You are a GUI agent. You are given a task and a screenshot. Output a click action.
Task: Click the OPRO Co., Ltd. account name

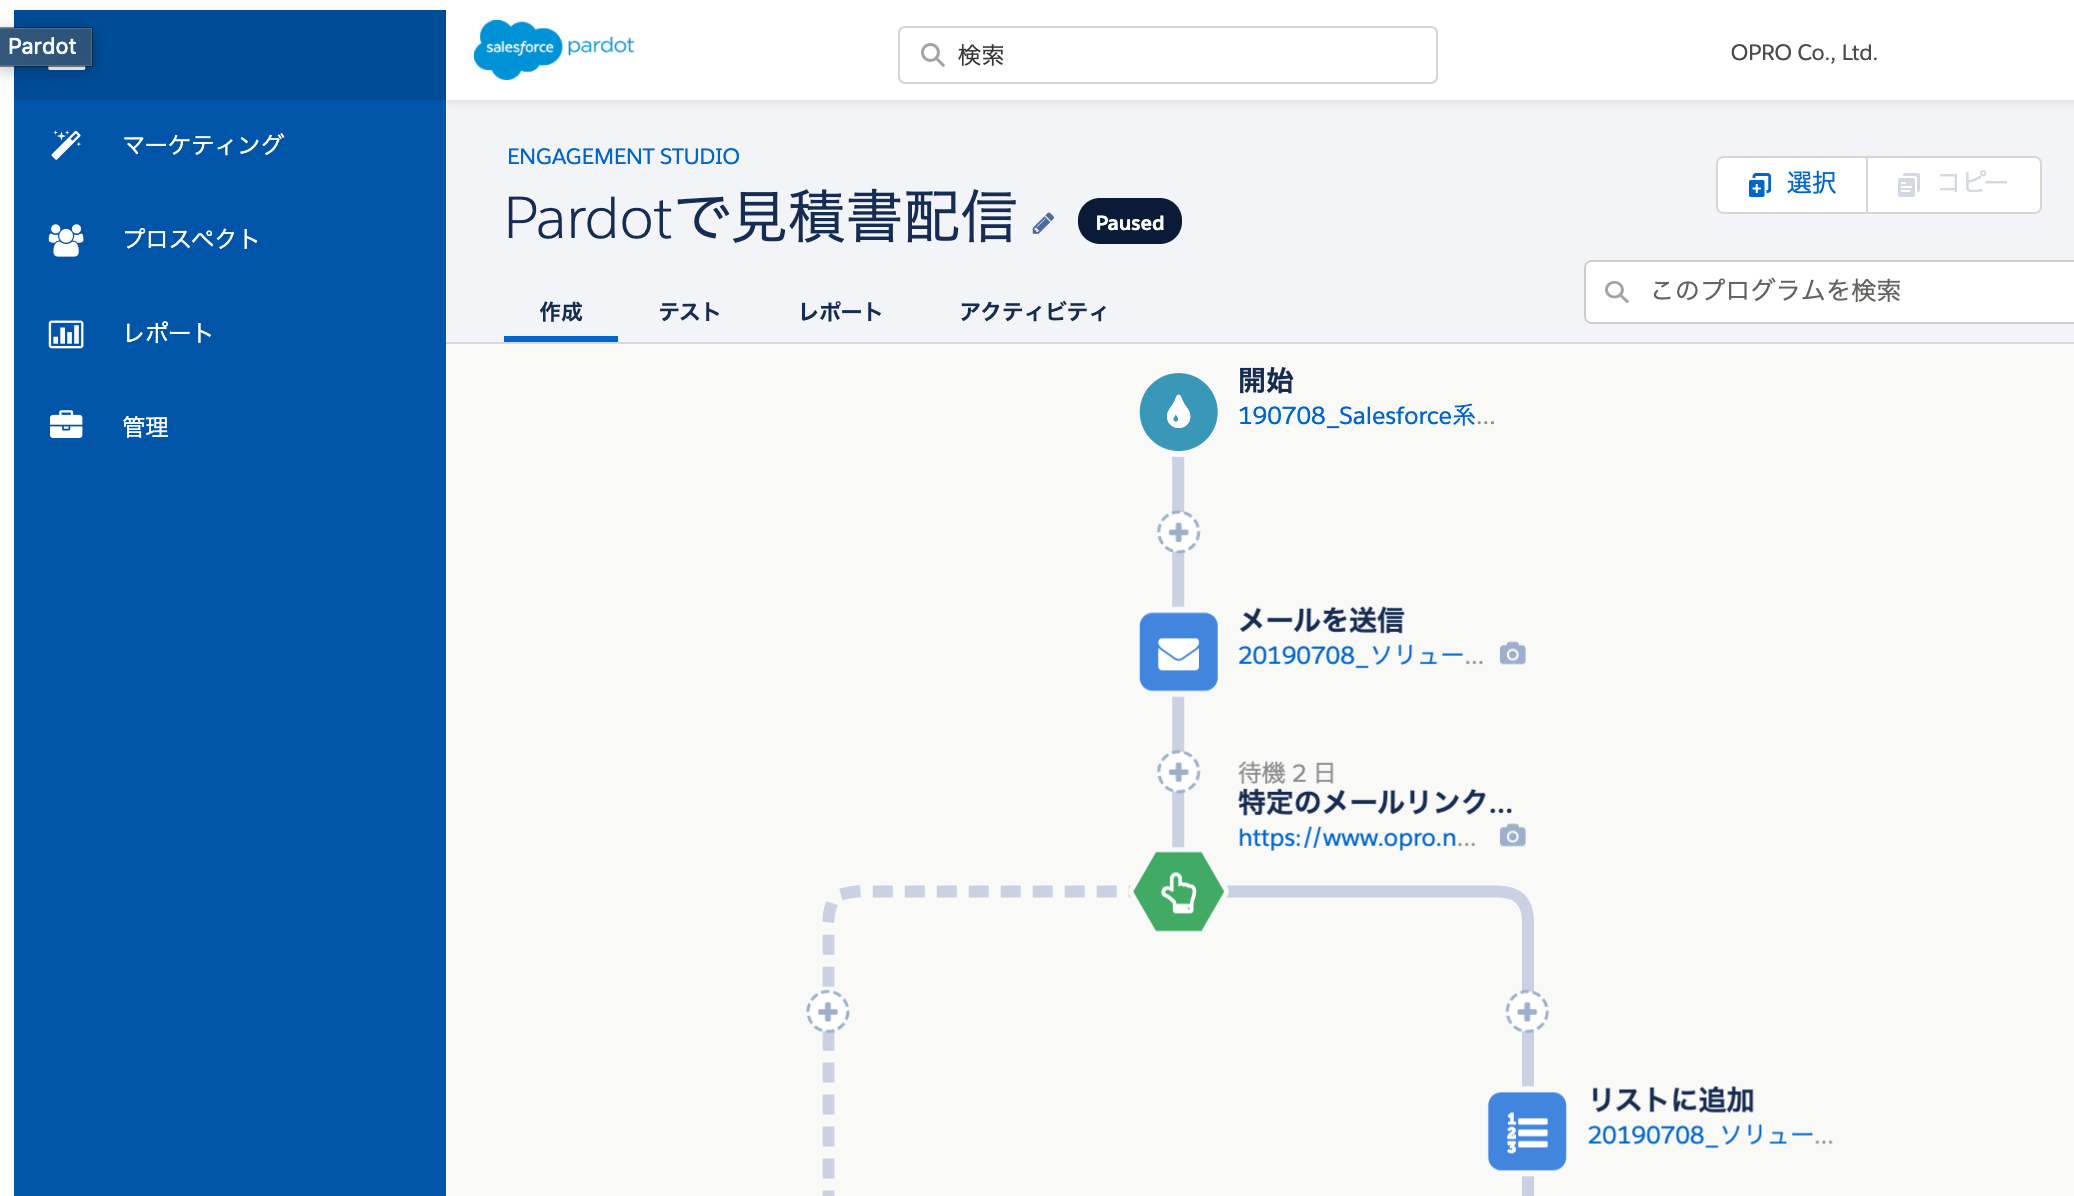click(1804, 53)
